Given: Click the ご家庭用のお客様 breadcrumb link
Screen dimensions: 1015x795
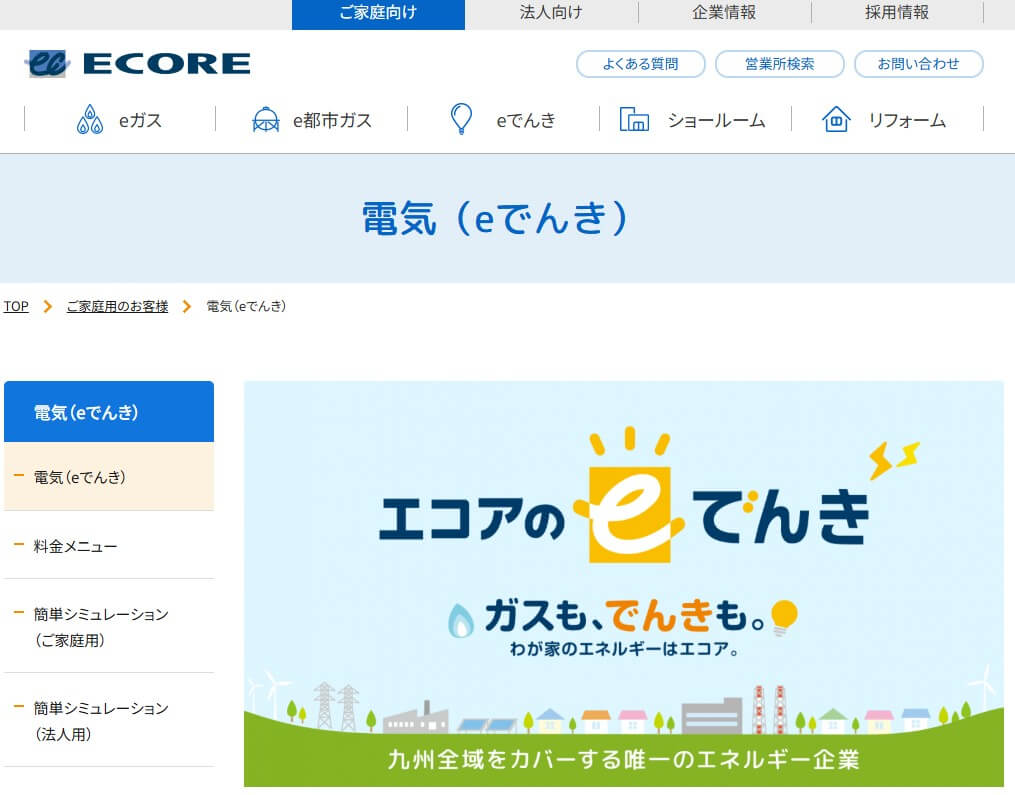Looking at the screenshot, I should click(x=117, y=306).
